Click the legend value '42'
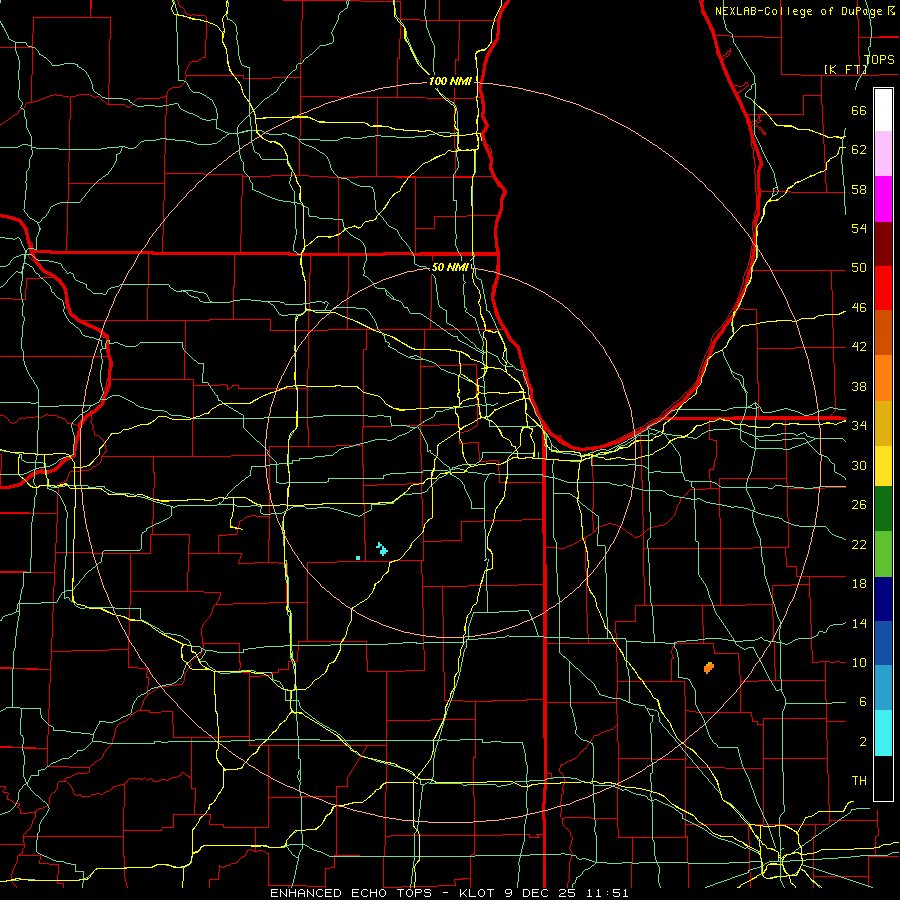The image size is (900, 900). tap(859, 346)
